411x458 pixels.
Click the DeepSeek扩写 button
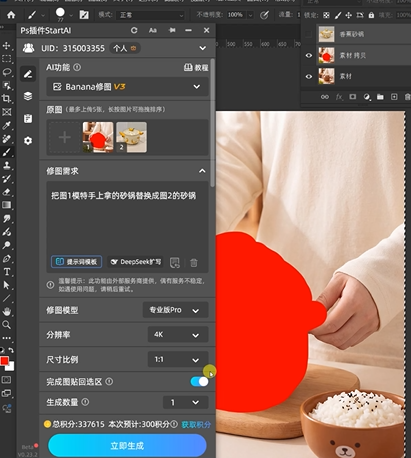pos(136,262)
